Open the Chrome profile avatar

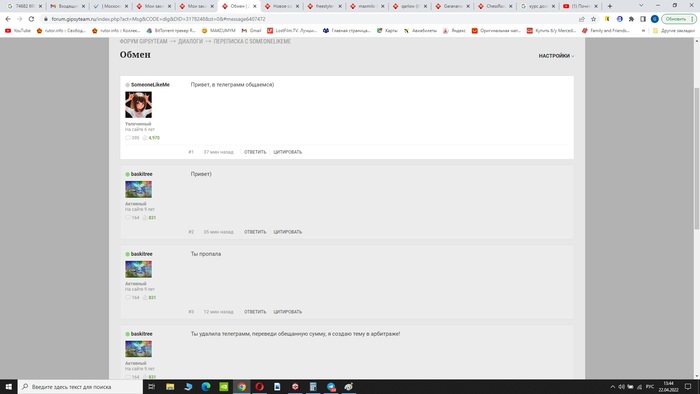click(654, 19)
